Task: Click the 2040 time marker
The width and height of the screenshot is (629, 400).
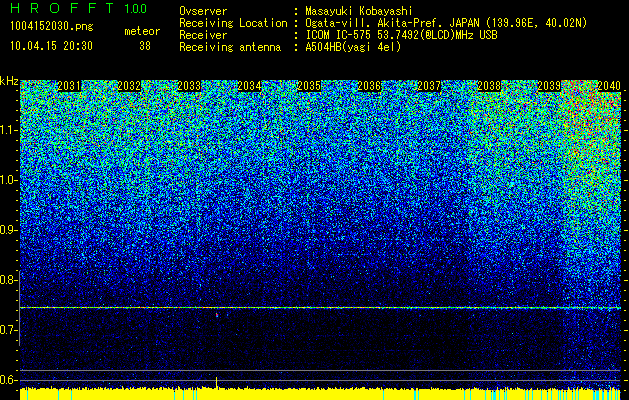Action: pyautogui.click(x=609, y=86)
